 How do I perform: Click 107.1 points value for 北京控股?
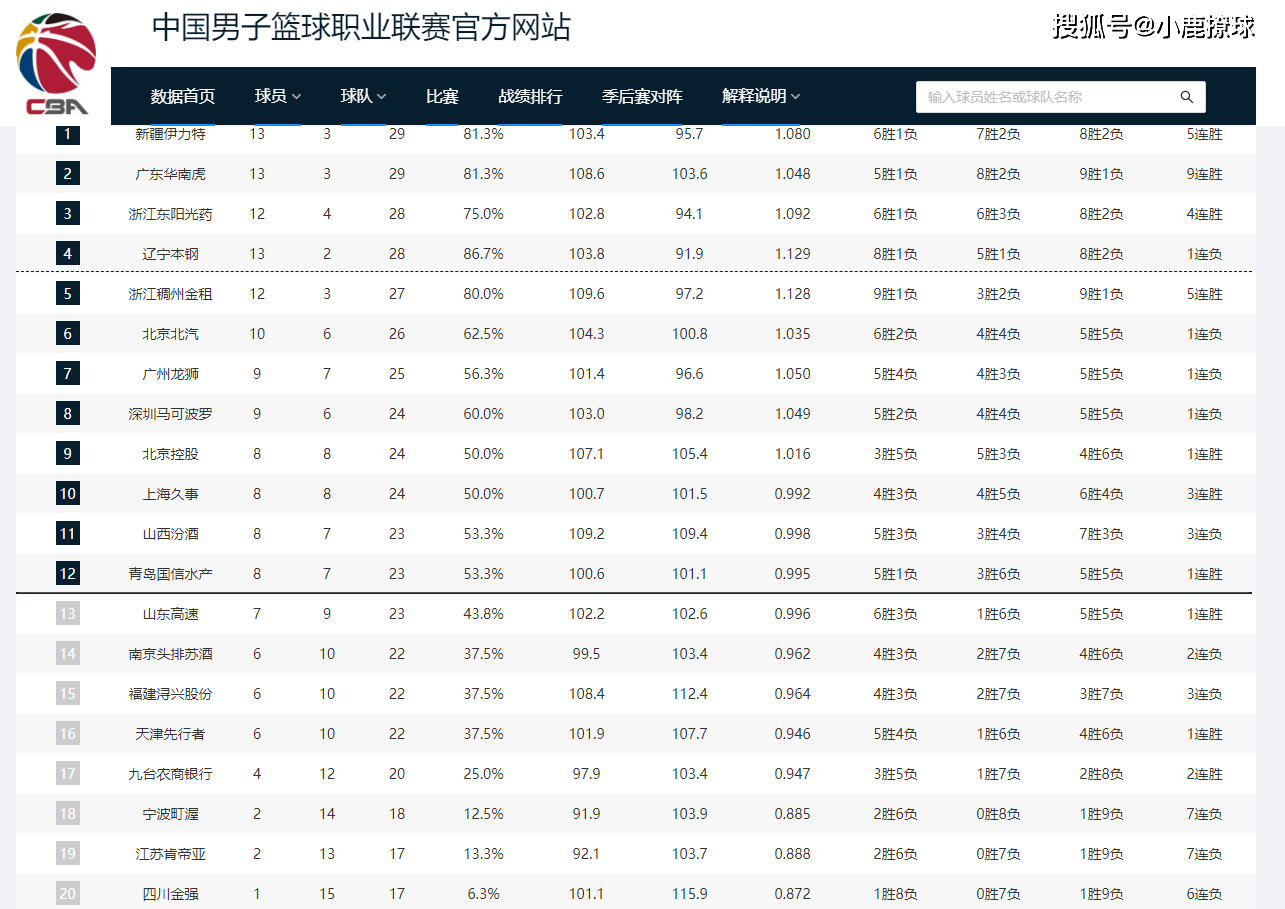click(x=587, y=454)
